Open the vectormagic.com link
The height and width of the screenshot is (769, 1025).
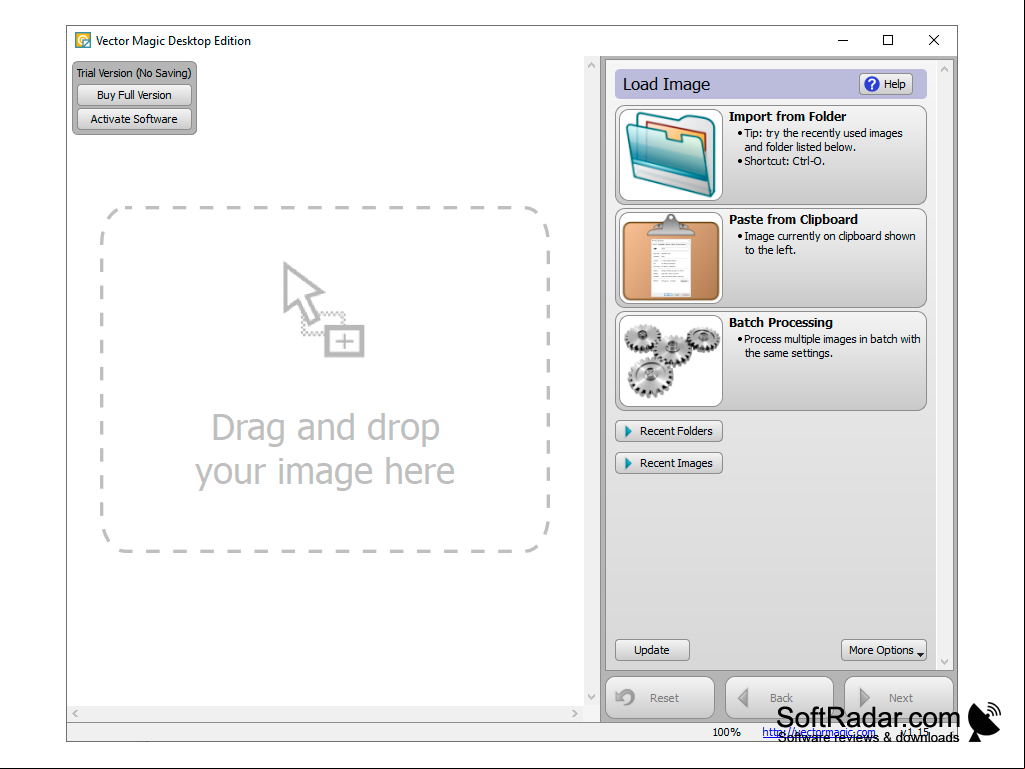point(818,732)
